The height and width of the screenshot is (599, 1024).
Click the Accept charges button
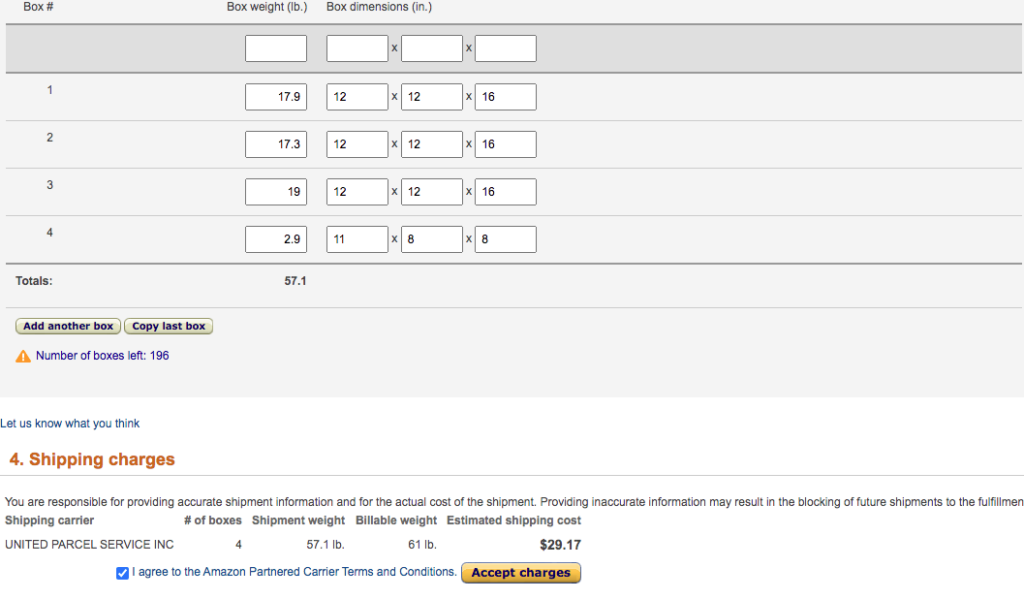point(521,573)
